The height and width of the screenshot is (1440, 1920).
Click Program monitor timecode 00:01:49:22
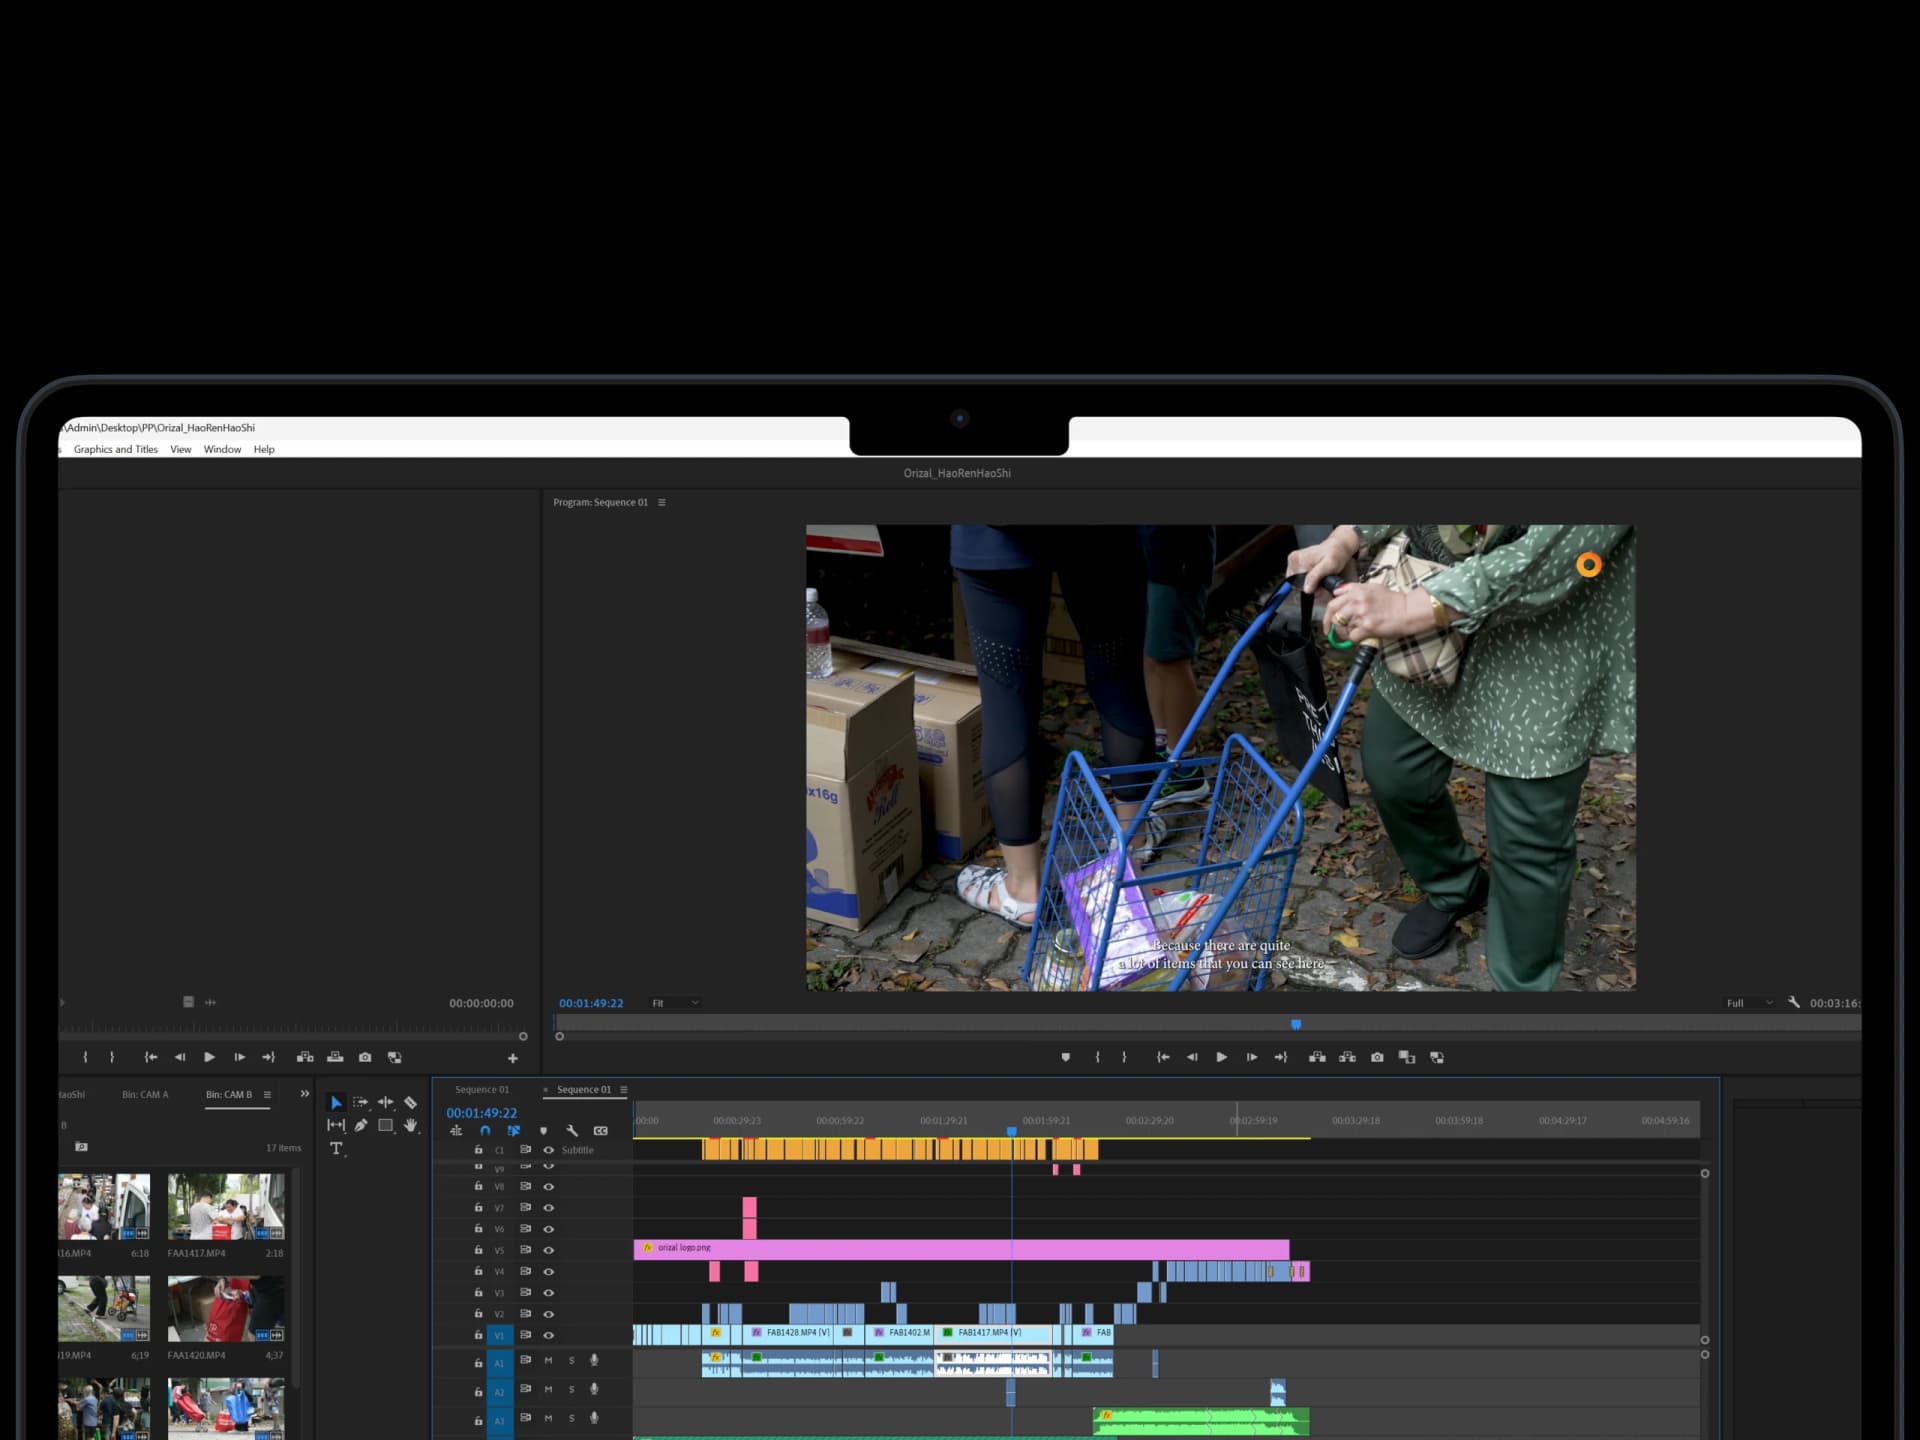tap(591, 1003)
